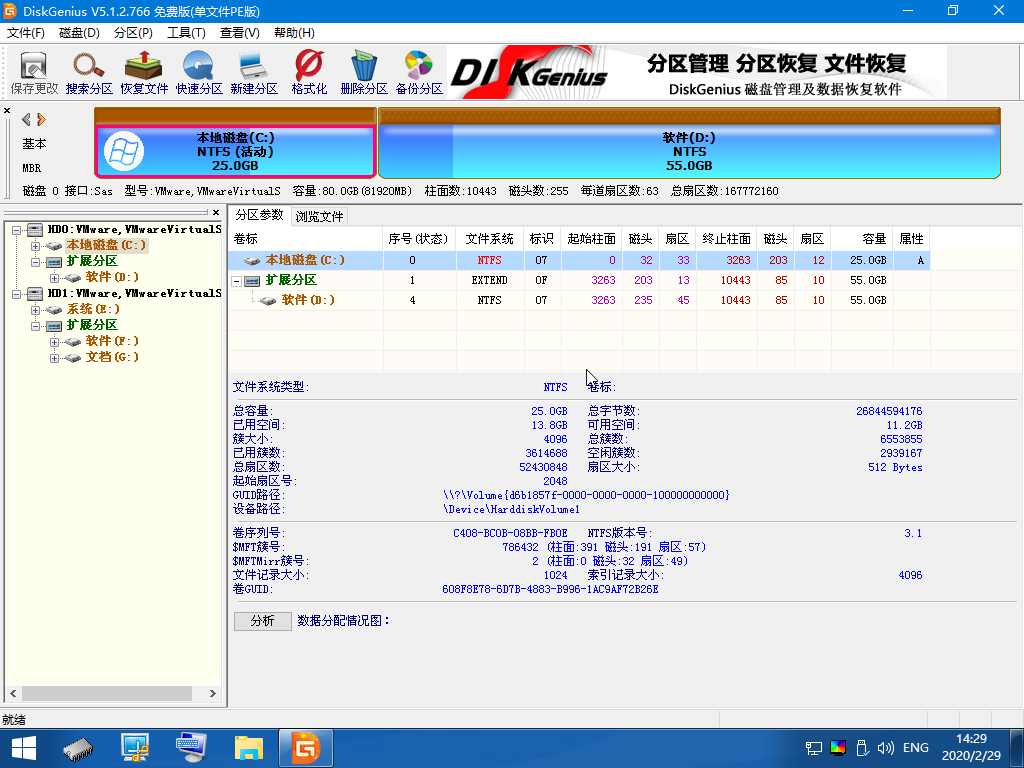Screen dimensions: 1024x768
Task: Open the memory chip taskbar app
Action: coord(78,748)
